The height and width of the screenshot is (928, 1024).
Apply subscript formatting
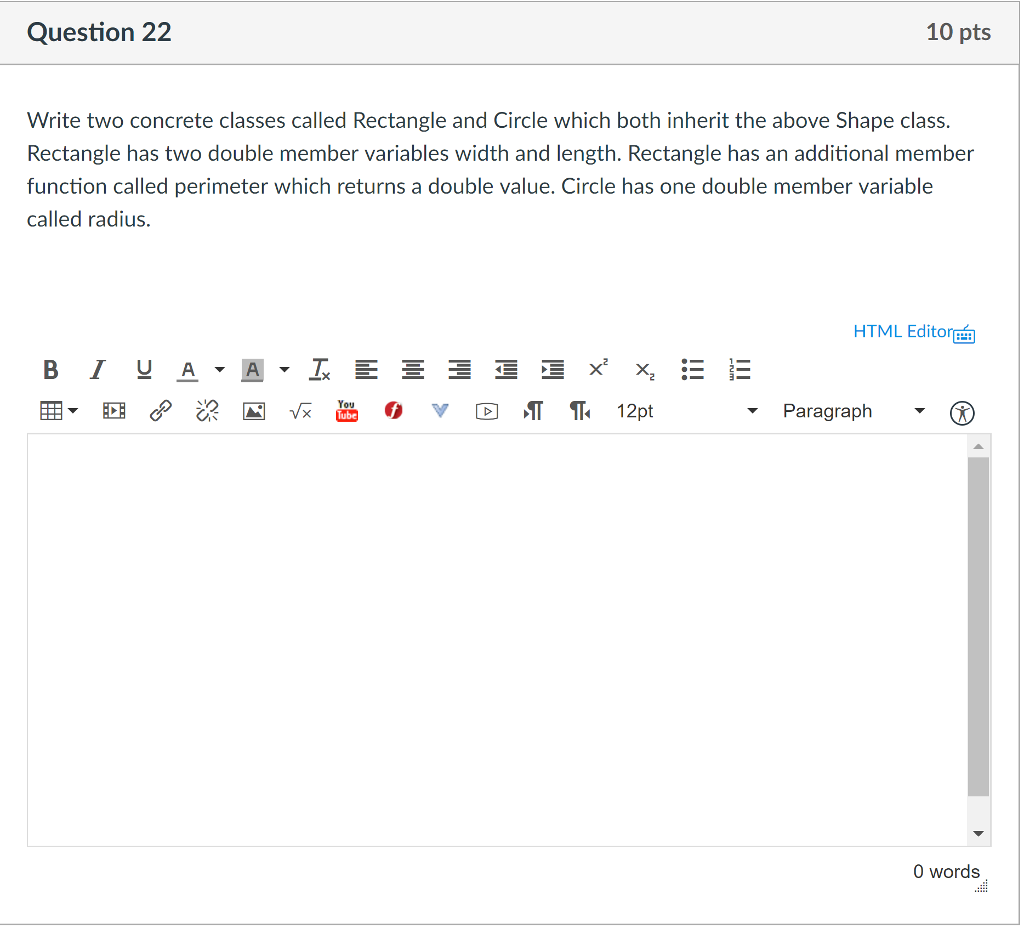[x=643, y=371]
